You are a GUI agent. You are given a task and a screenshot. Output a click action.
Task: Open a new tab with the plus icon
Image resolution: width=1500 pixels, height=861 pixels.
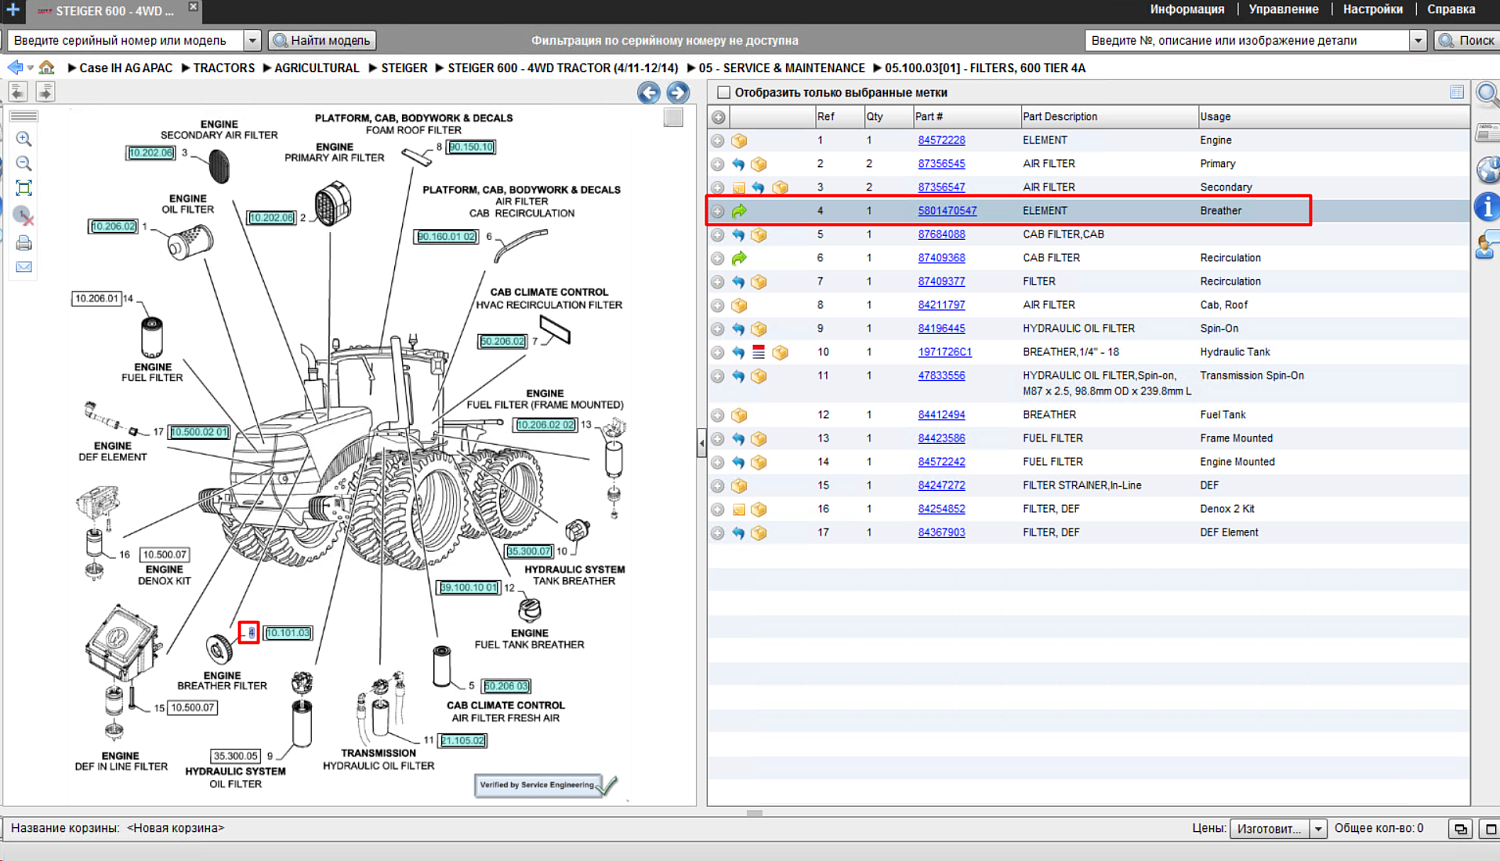pyautogui.click(x=13, y=10)
